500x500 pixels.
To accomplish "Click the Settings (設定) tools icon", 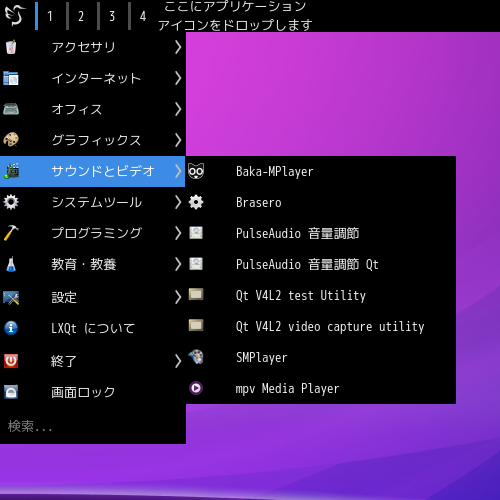I will pos(11,297).
